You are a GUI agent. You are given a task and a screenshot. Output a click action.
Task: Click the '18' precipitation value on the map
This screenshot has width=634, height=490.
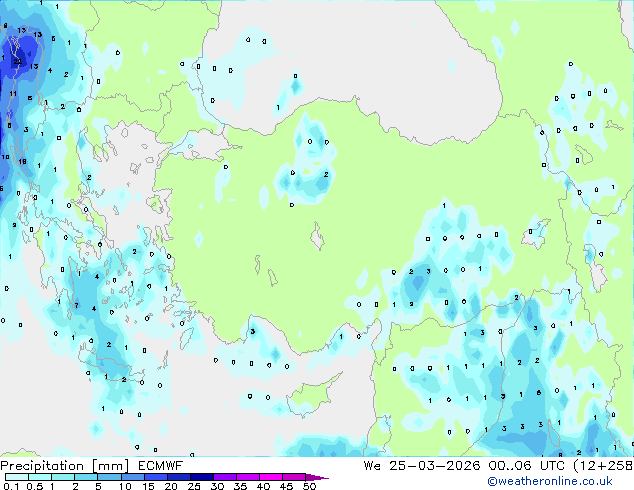click(22, 162)
